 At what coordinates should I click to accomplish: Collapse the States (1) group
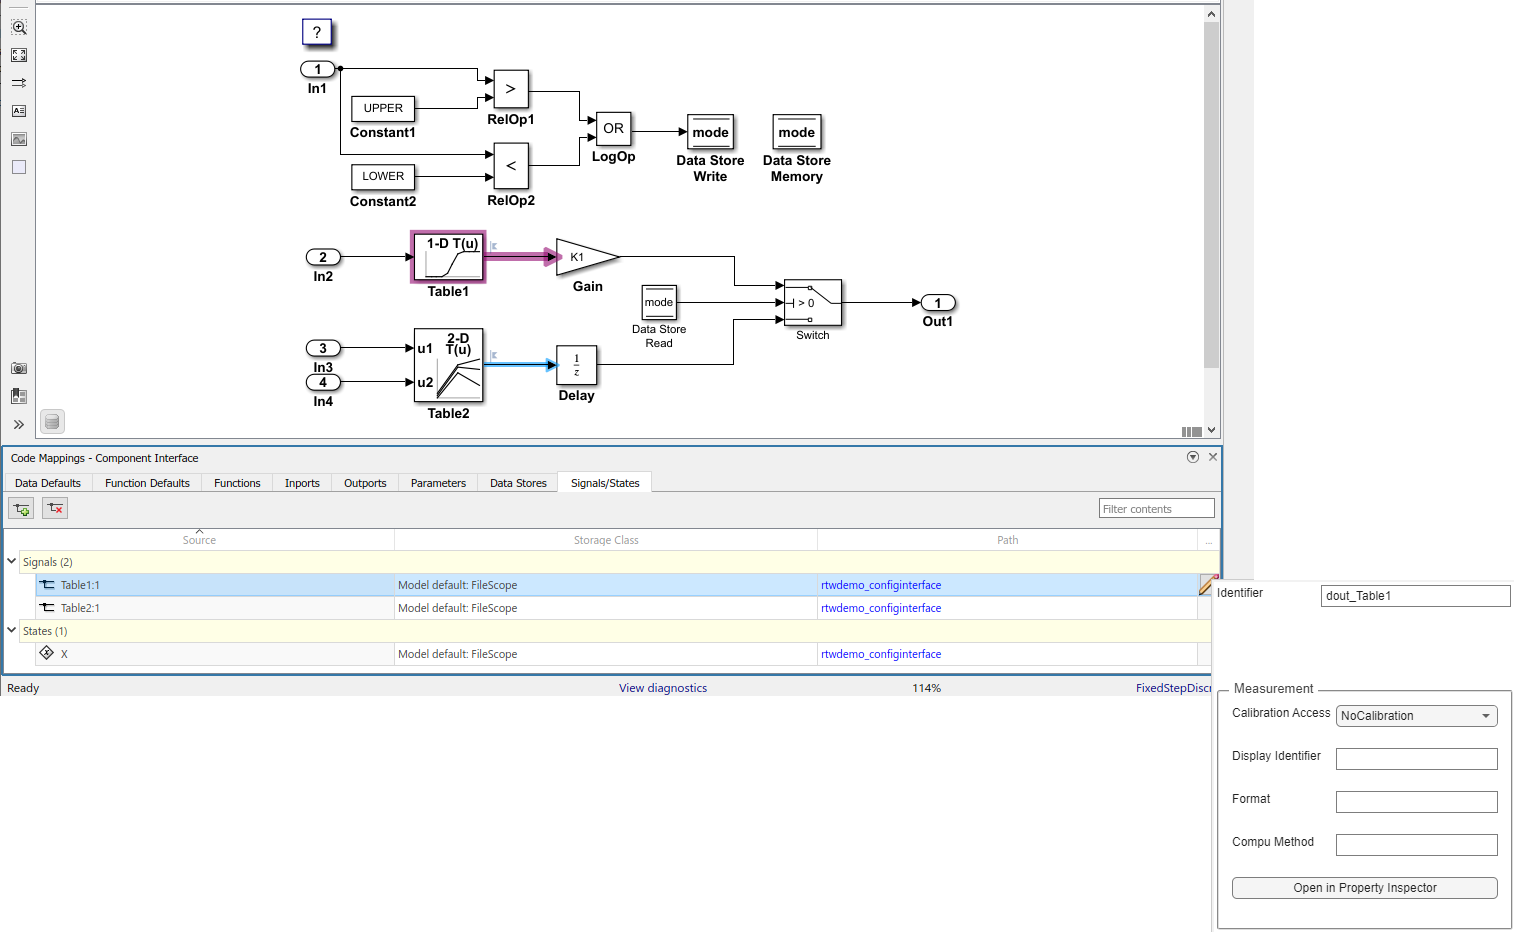point(12,631)
